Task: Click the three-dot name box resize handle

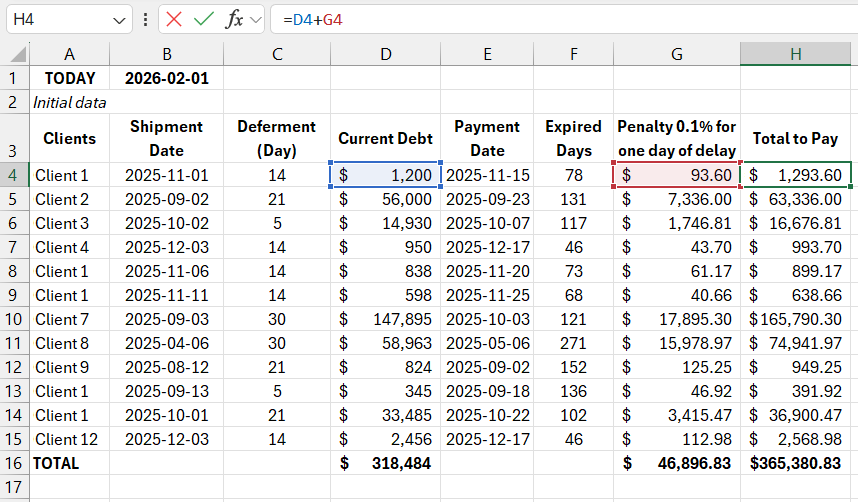Action: click(x=146, y=19)
